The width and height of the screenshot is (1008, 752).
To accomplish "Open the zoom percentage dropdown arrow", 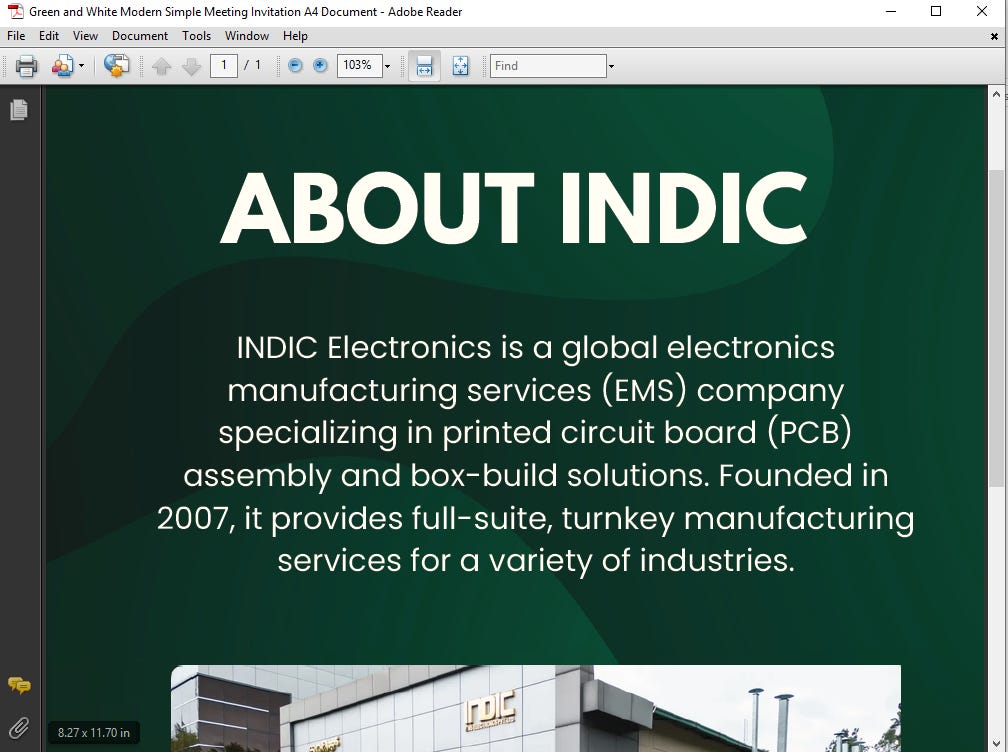I will [x=387, y=66].
